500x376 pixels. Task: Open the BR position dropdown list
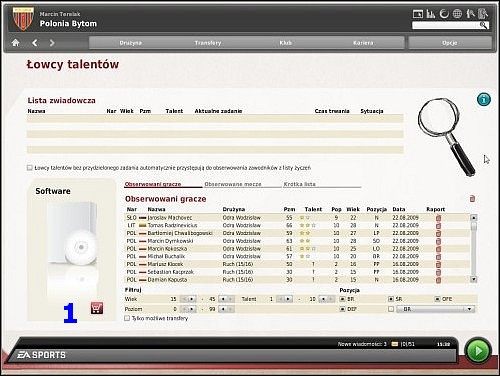435,309
